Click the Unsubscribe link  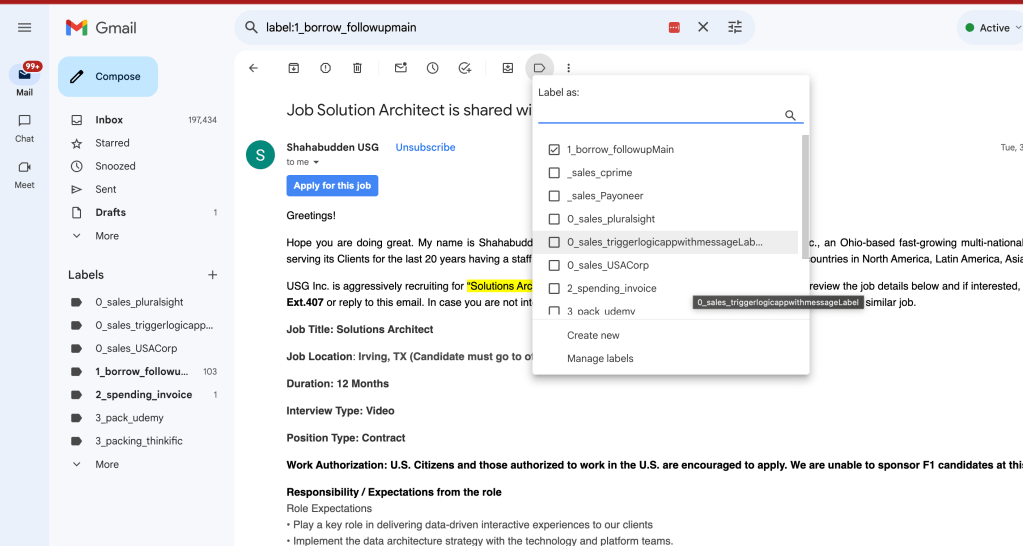[425, 147]
